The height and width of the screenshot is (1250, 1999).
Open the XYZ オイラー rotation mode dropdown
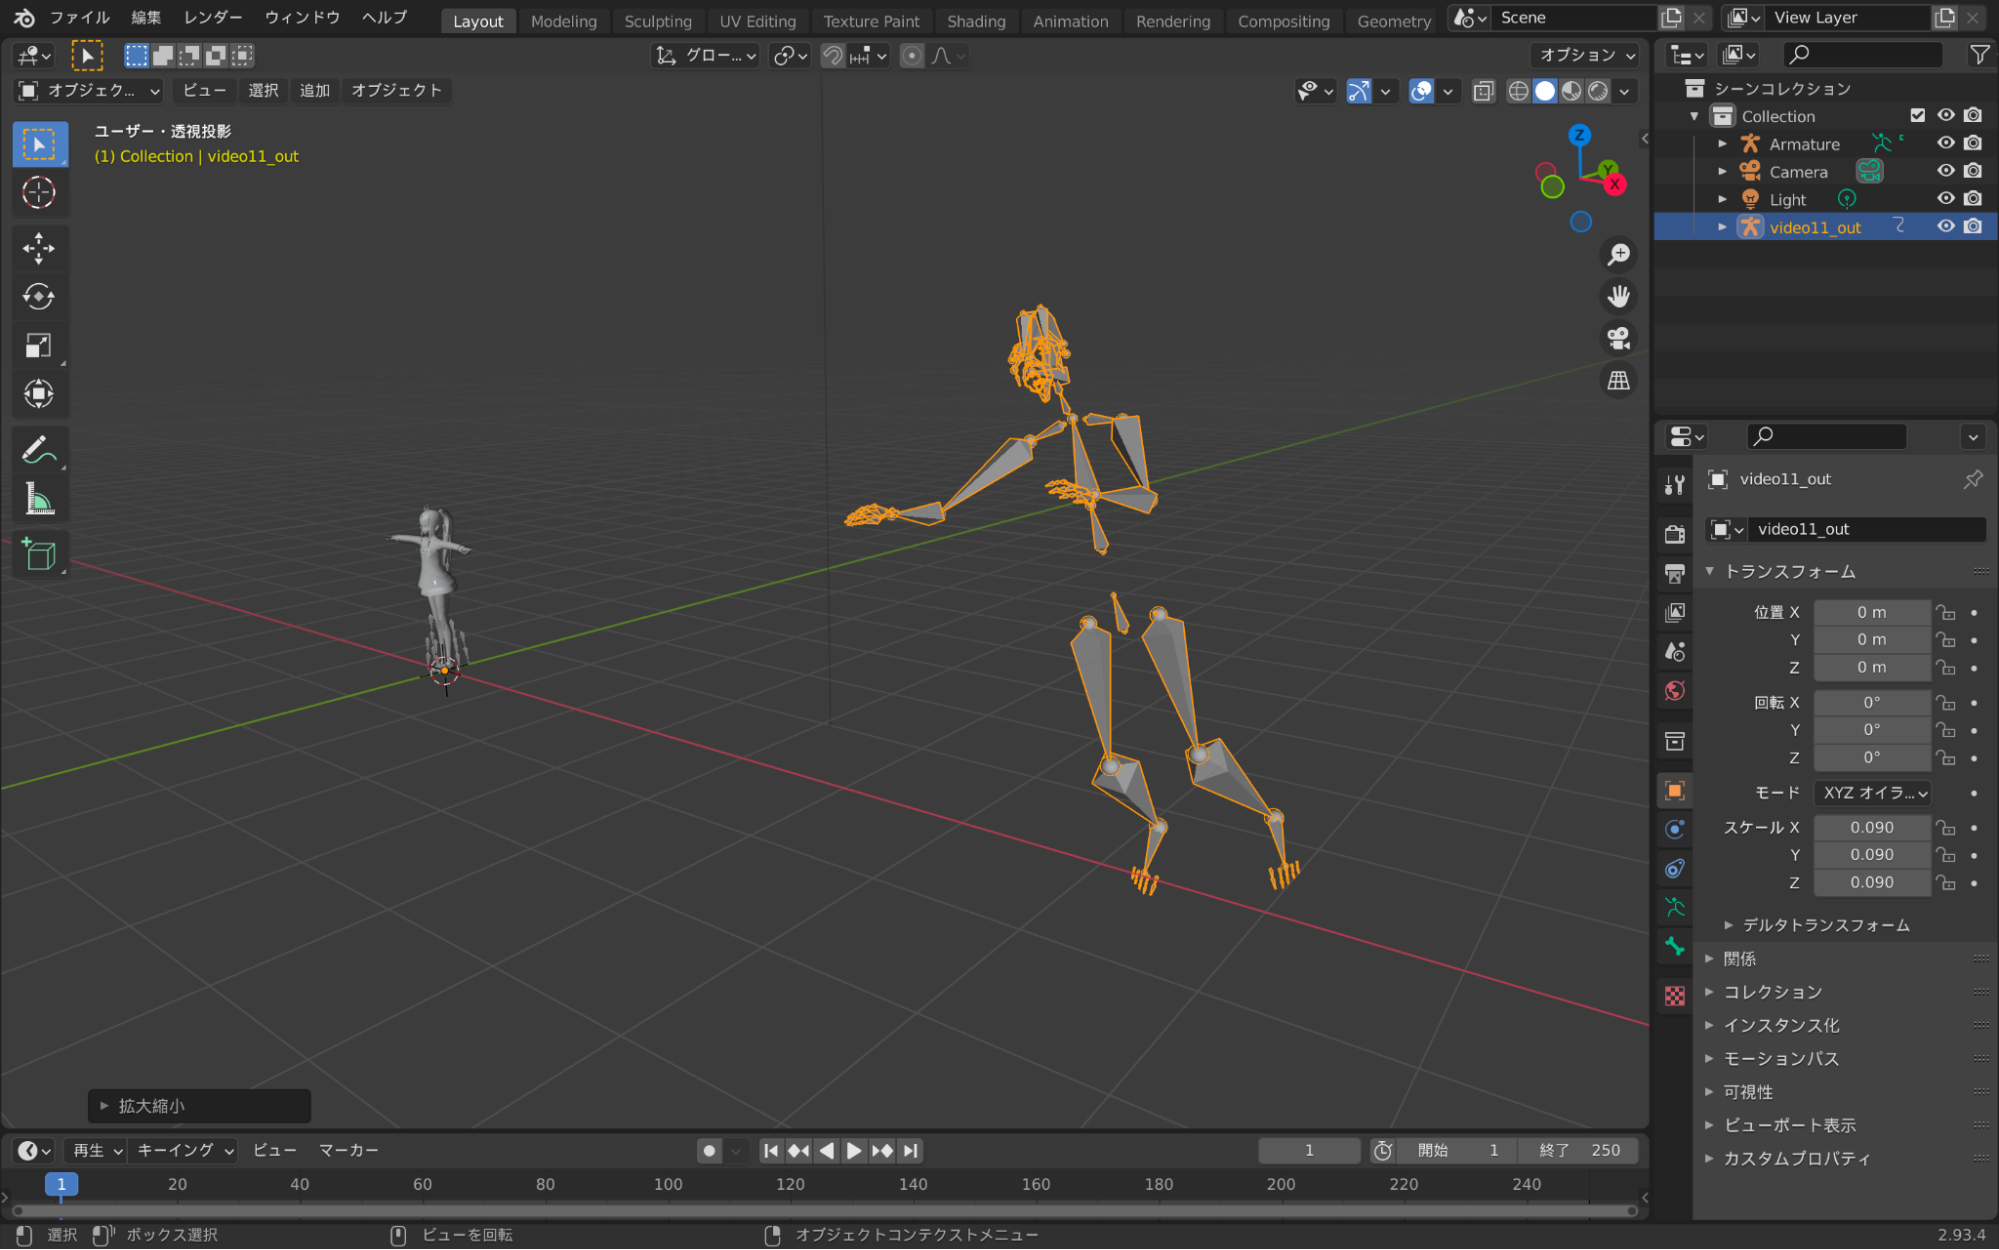(1872, 793)
